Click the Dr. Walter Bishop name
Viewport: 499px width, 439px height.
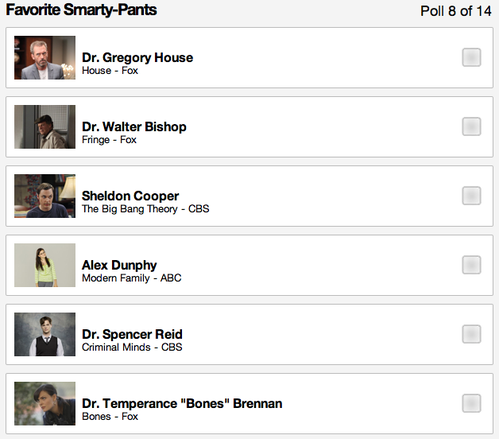tap(134, 127)
